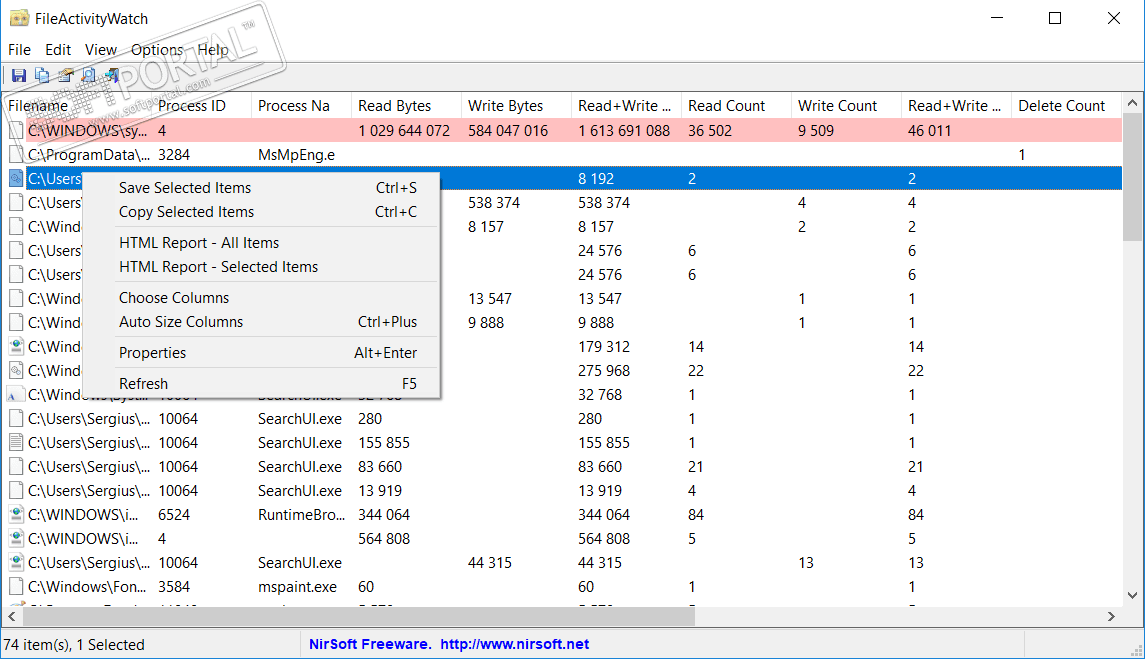Click the 1 029 644 072 read bytes cell
The image size is (1145, 659).
pyautogui.click(x=404, y=131)
